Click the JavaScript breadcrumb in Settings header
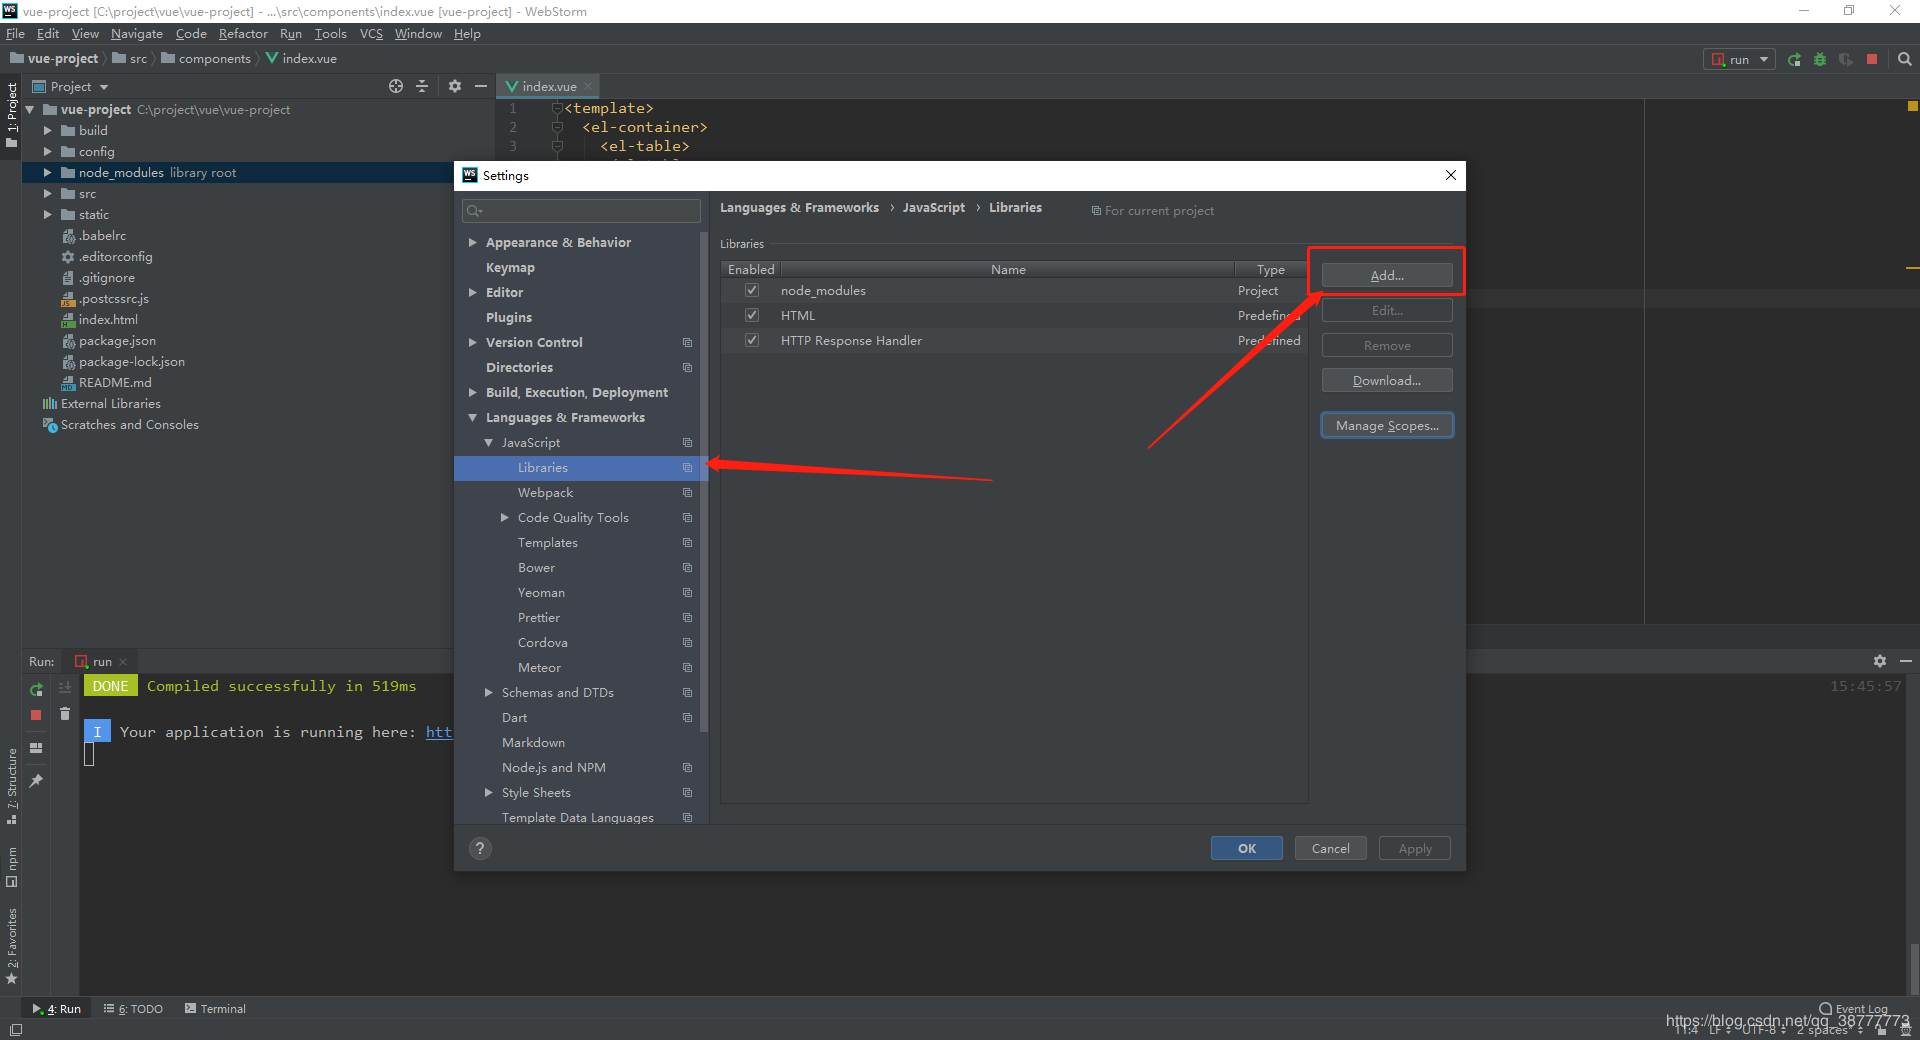 [934, 208]
